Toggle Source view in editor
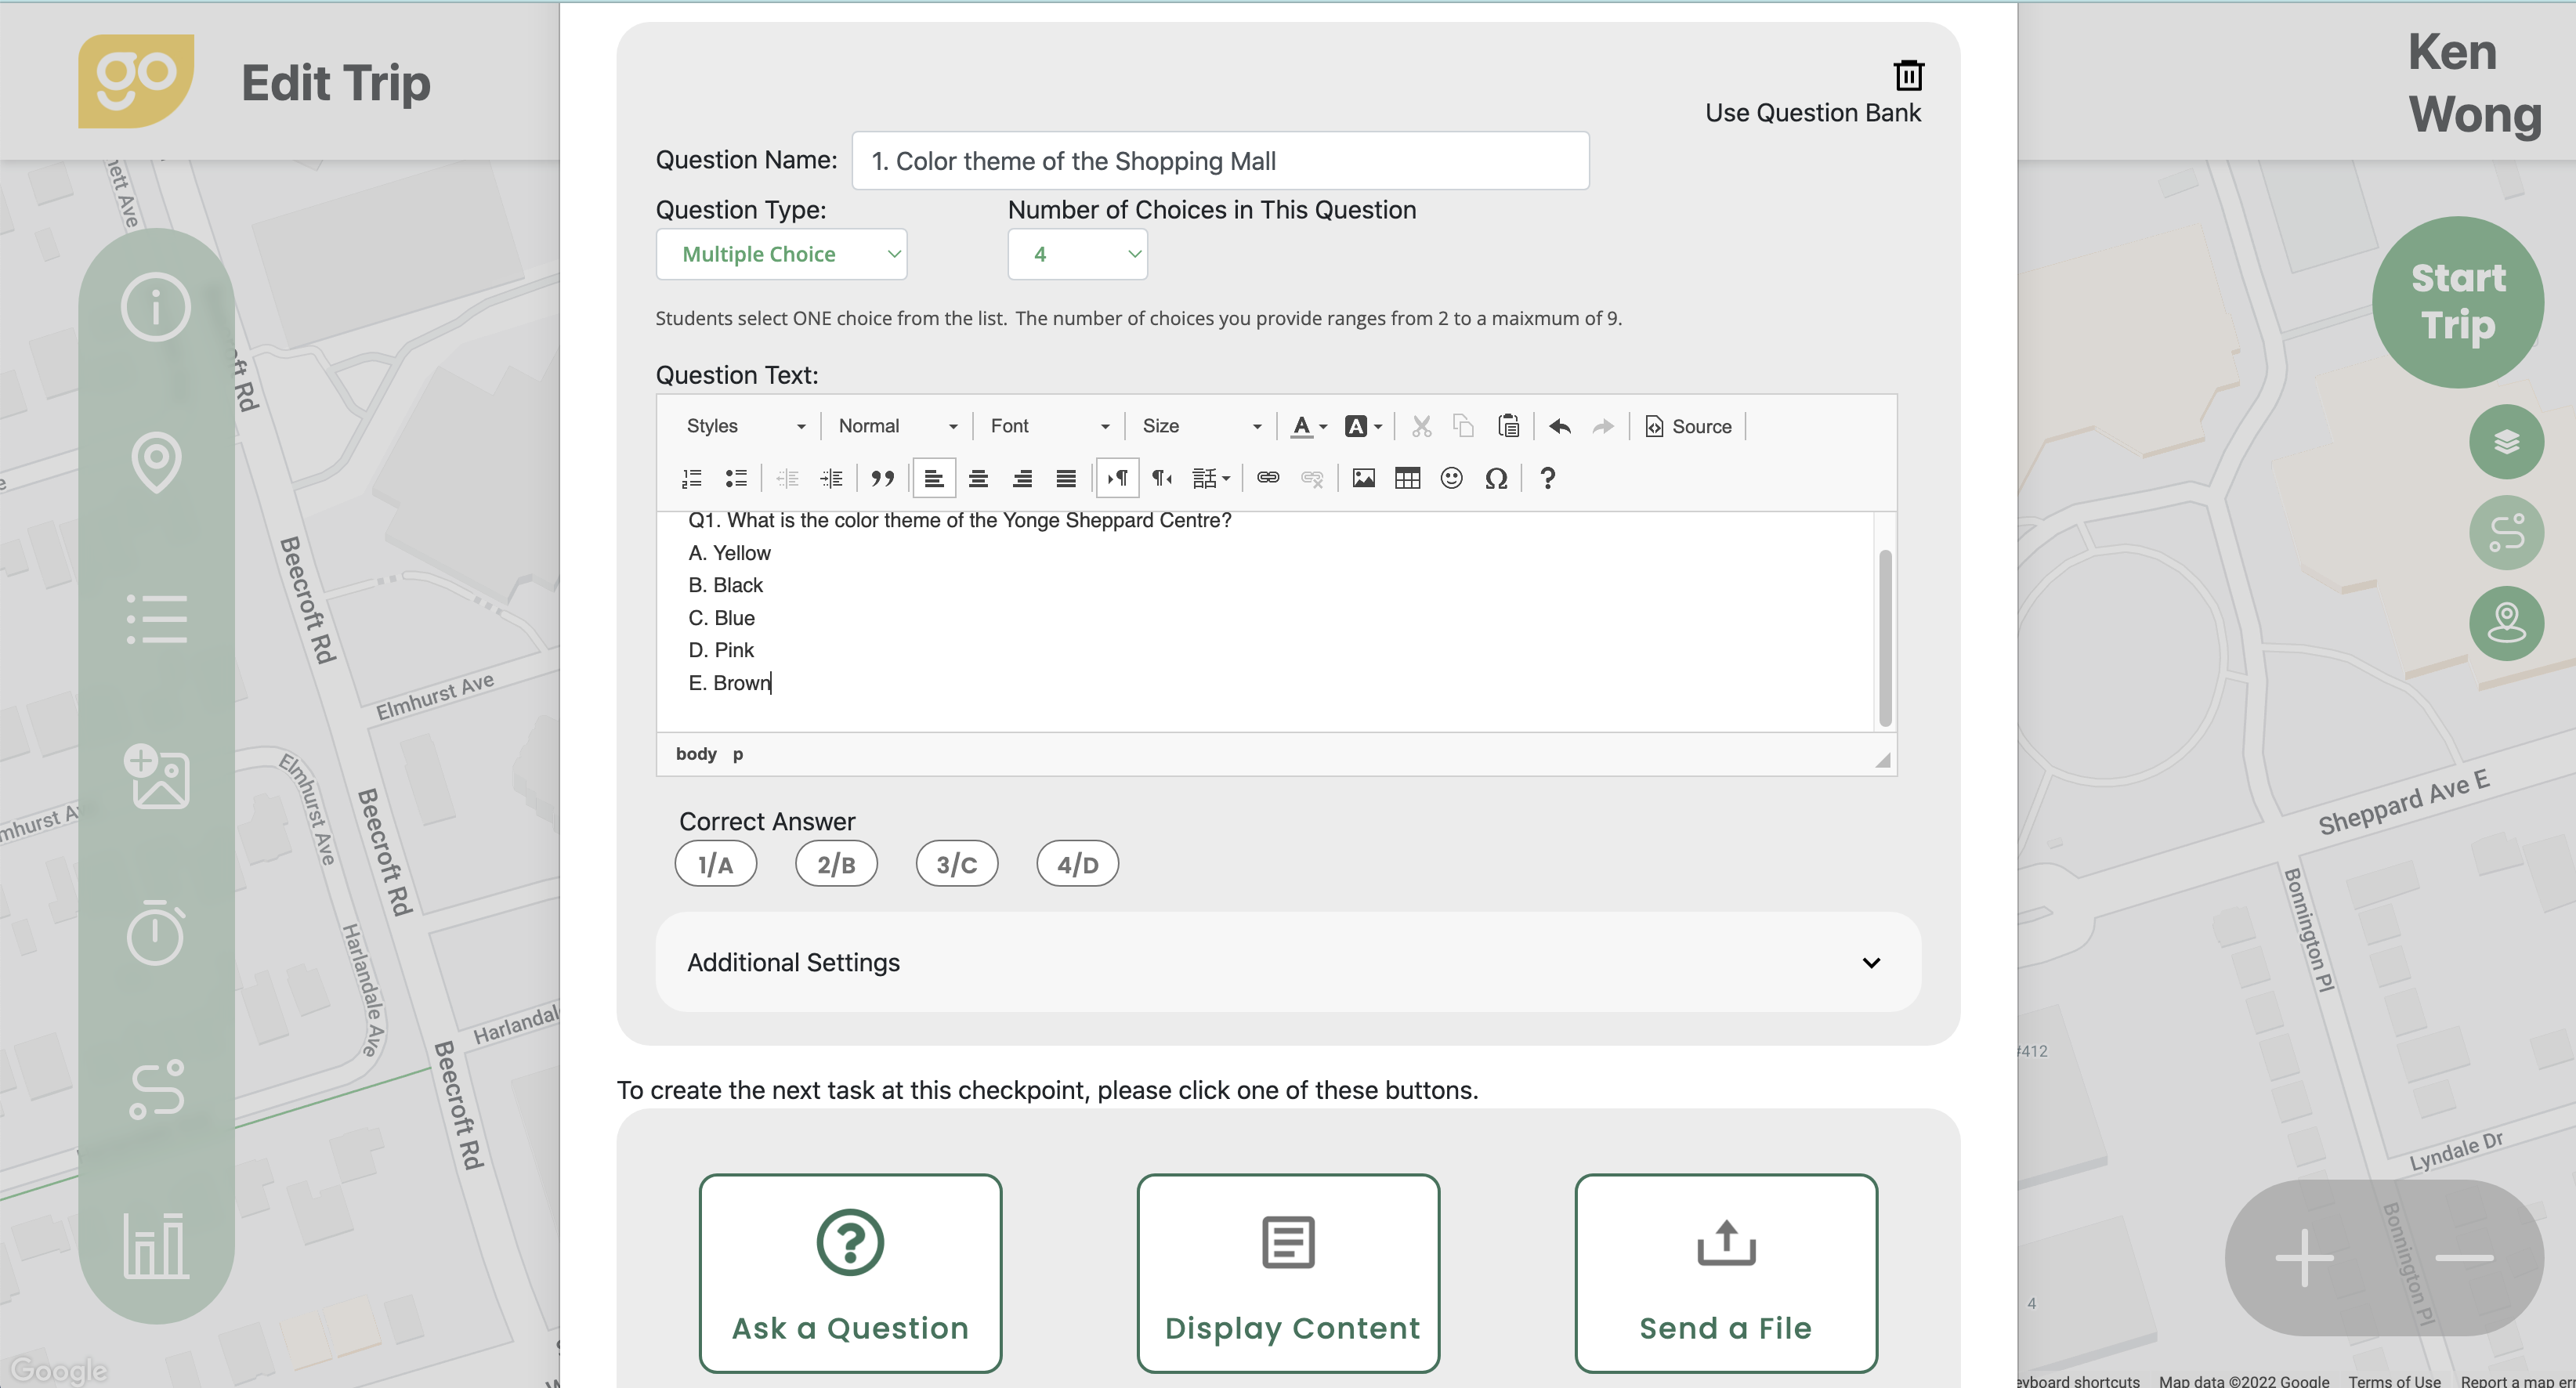 [x=1689, y=426]
